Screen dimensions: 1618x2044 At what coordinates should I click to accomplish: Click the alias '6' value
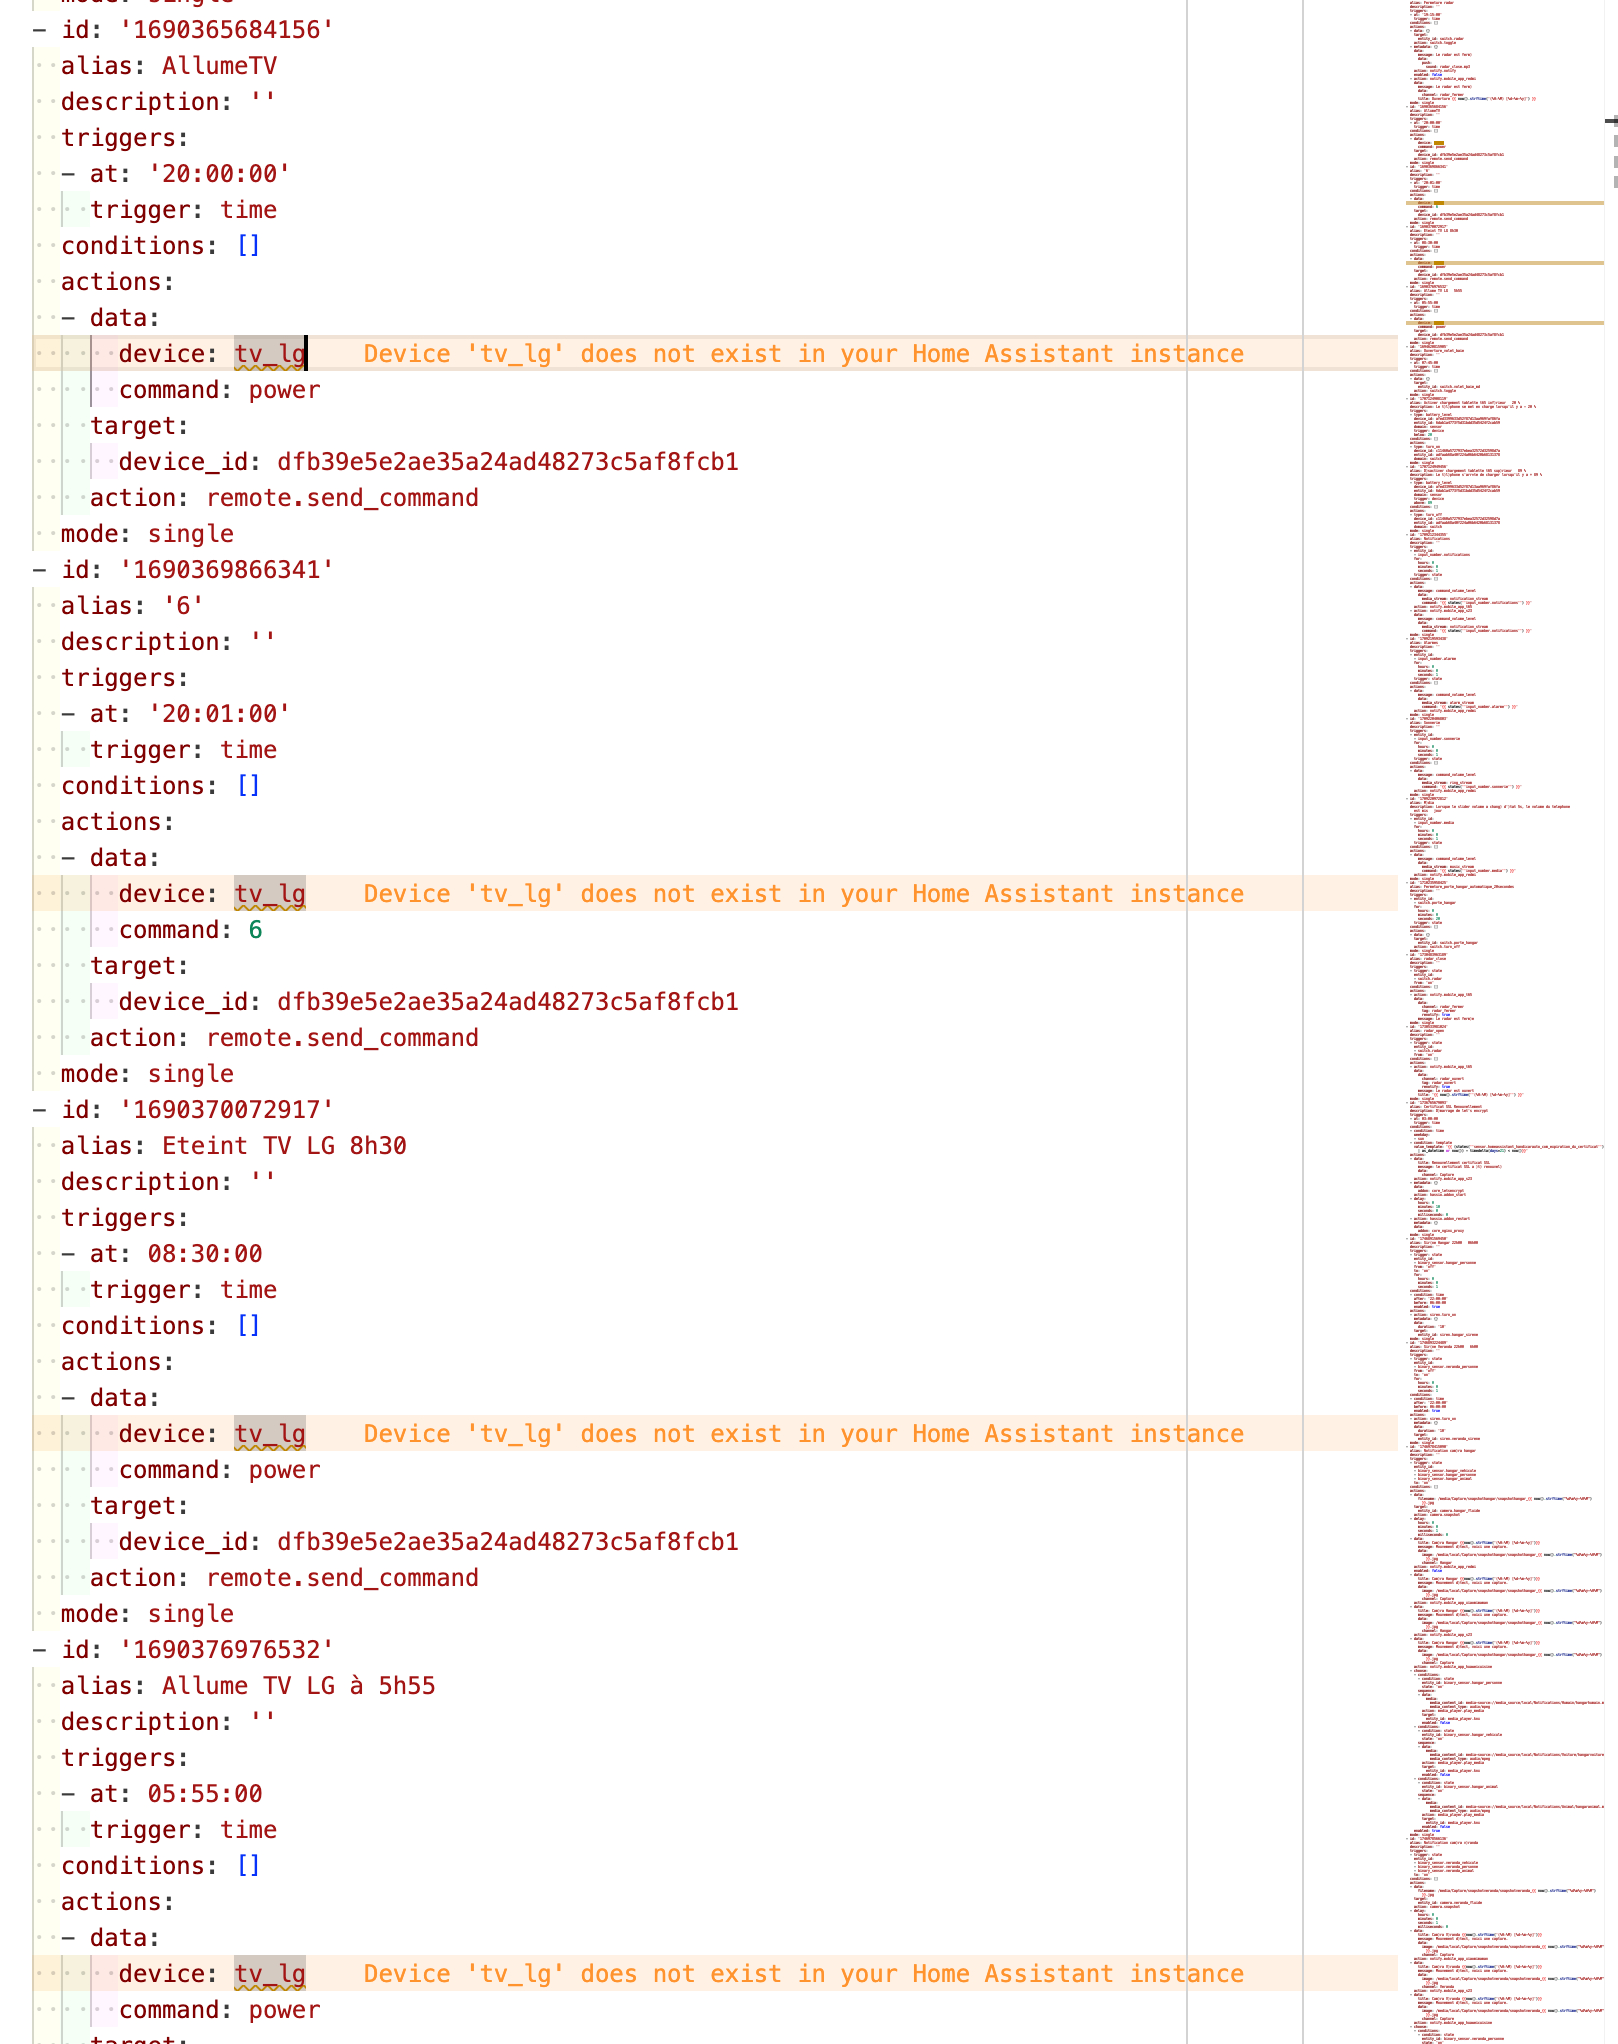pyautogui.click(x=183, y=606)
